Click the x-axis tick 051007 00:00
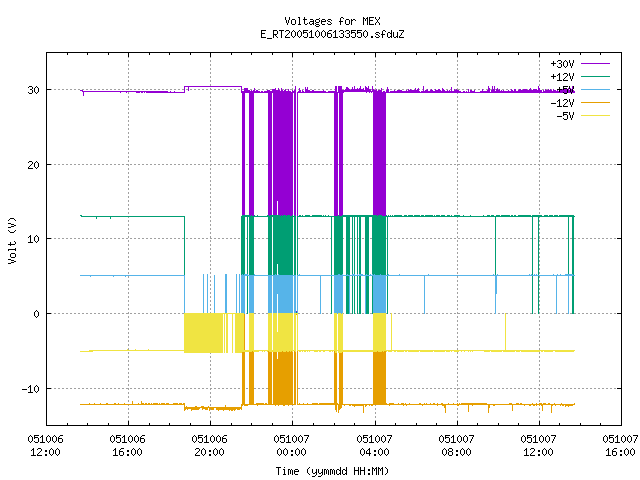This screenshot has height=480, width=640. pyautogui.click(x=292, y=446)
